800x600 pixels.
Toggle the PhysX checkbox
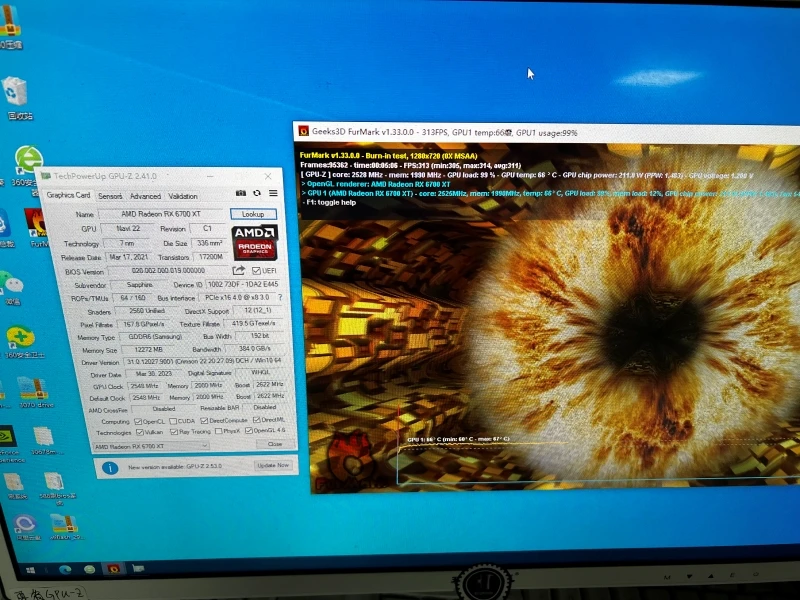[218, 431]
